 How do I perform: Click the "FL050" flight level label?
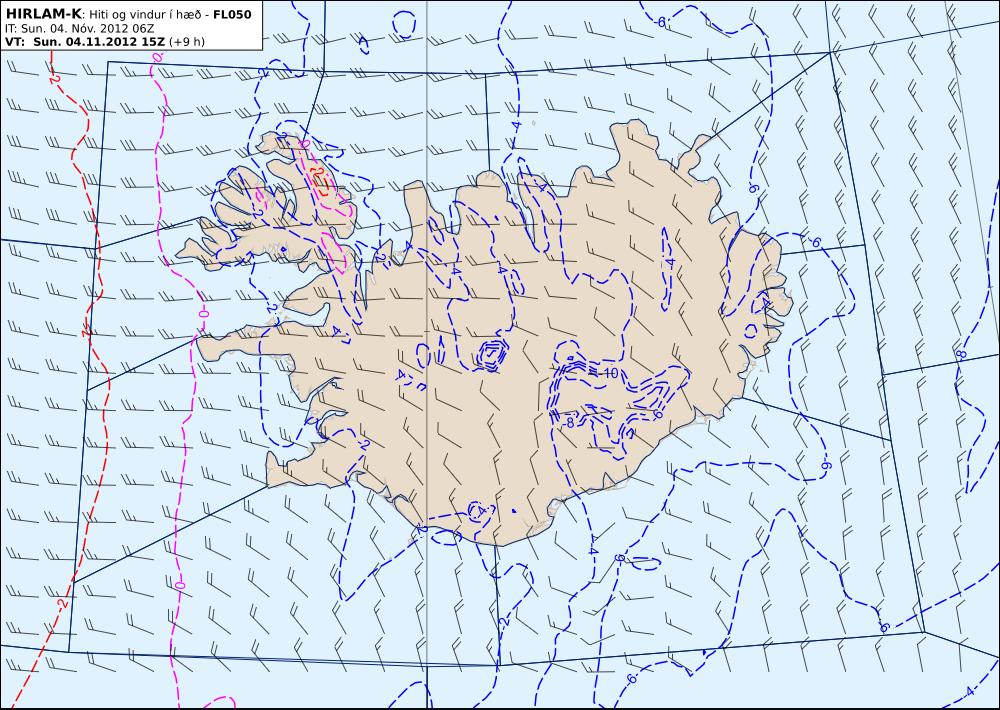[x=233, y=14]
